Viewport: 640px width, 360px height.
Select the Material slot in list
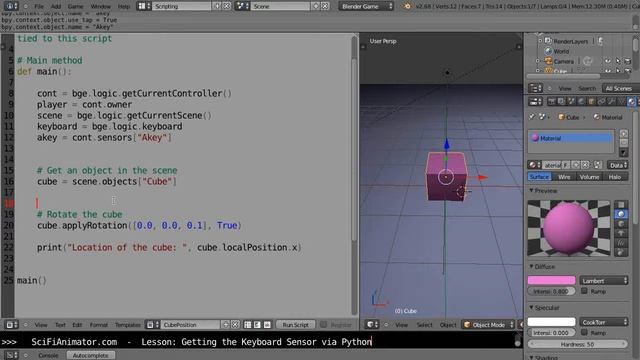pos(571,138)
